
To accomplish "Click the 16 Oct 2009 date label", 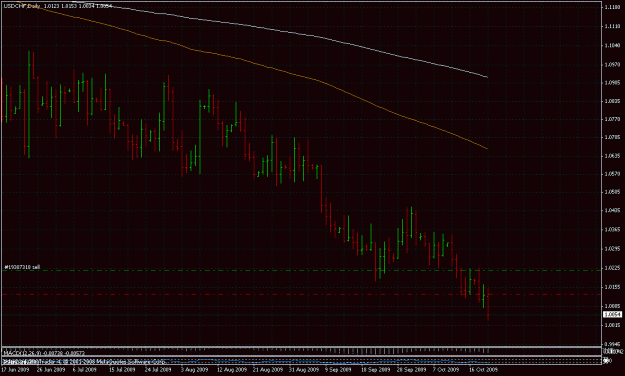I will click(483, 370).
